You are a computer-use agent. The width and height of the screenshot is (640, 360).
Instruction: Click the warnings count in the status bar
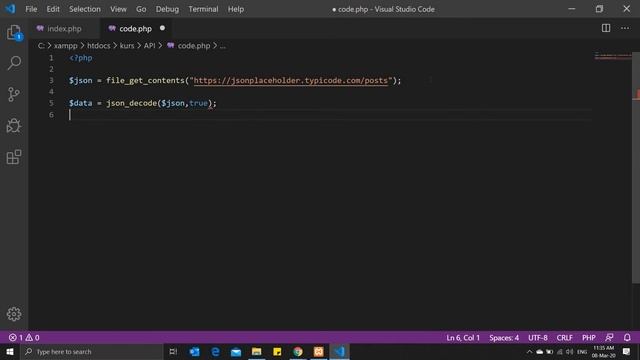tap(33, 338)
